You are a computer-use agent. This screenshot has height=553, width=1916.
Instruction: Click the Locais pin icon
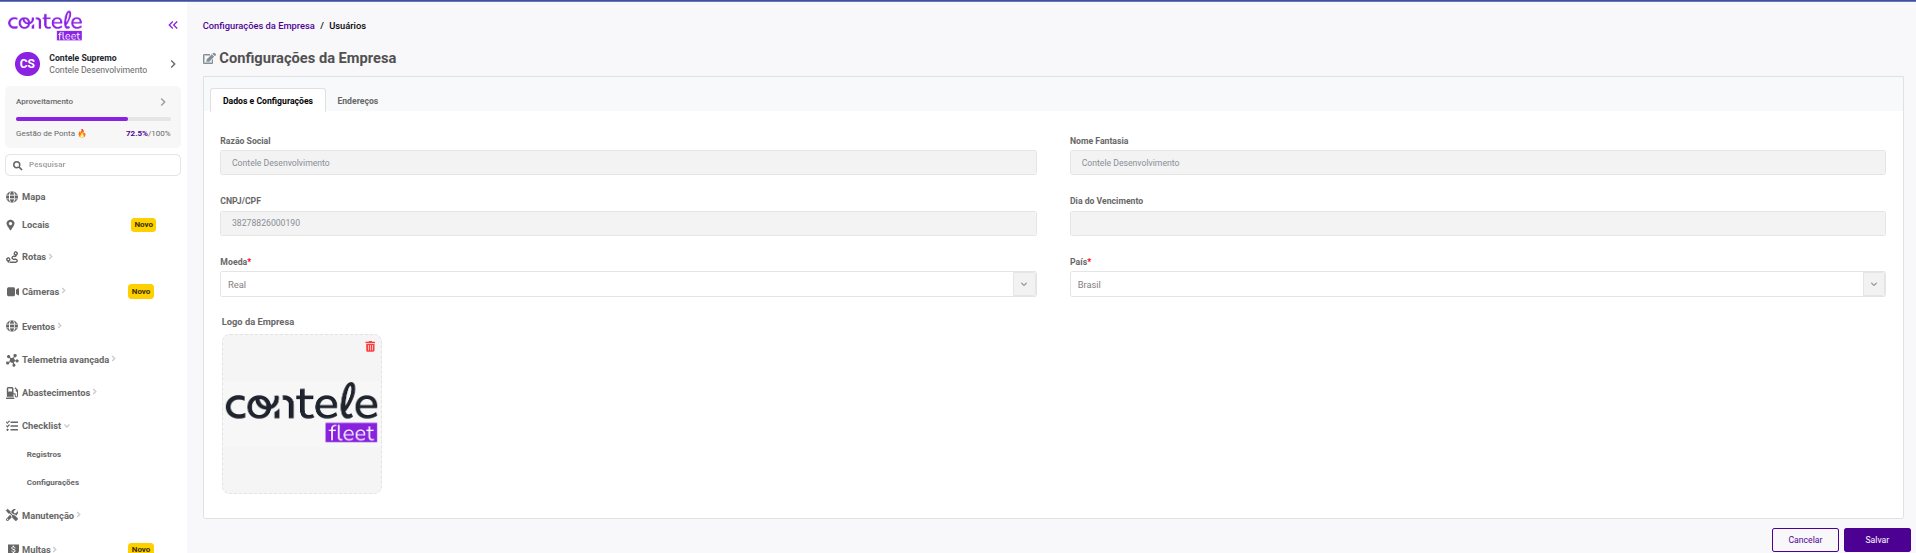[11, 225]
